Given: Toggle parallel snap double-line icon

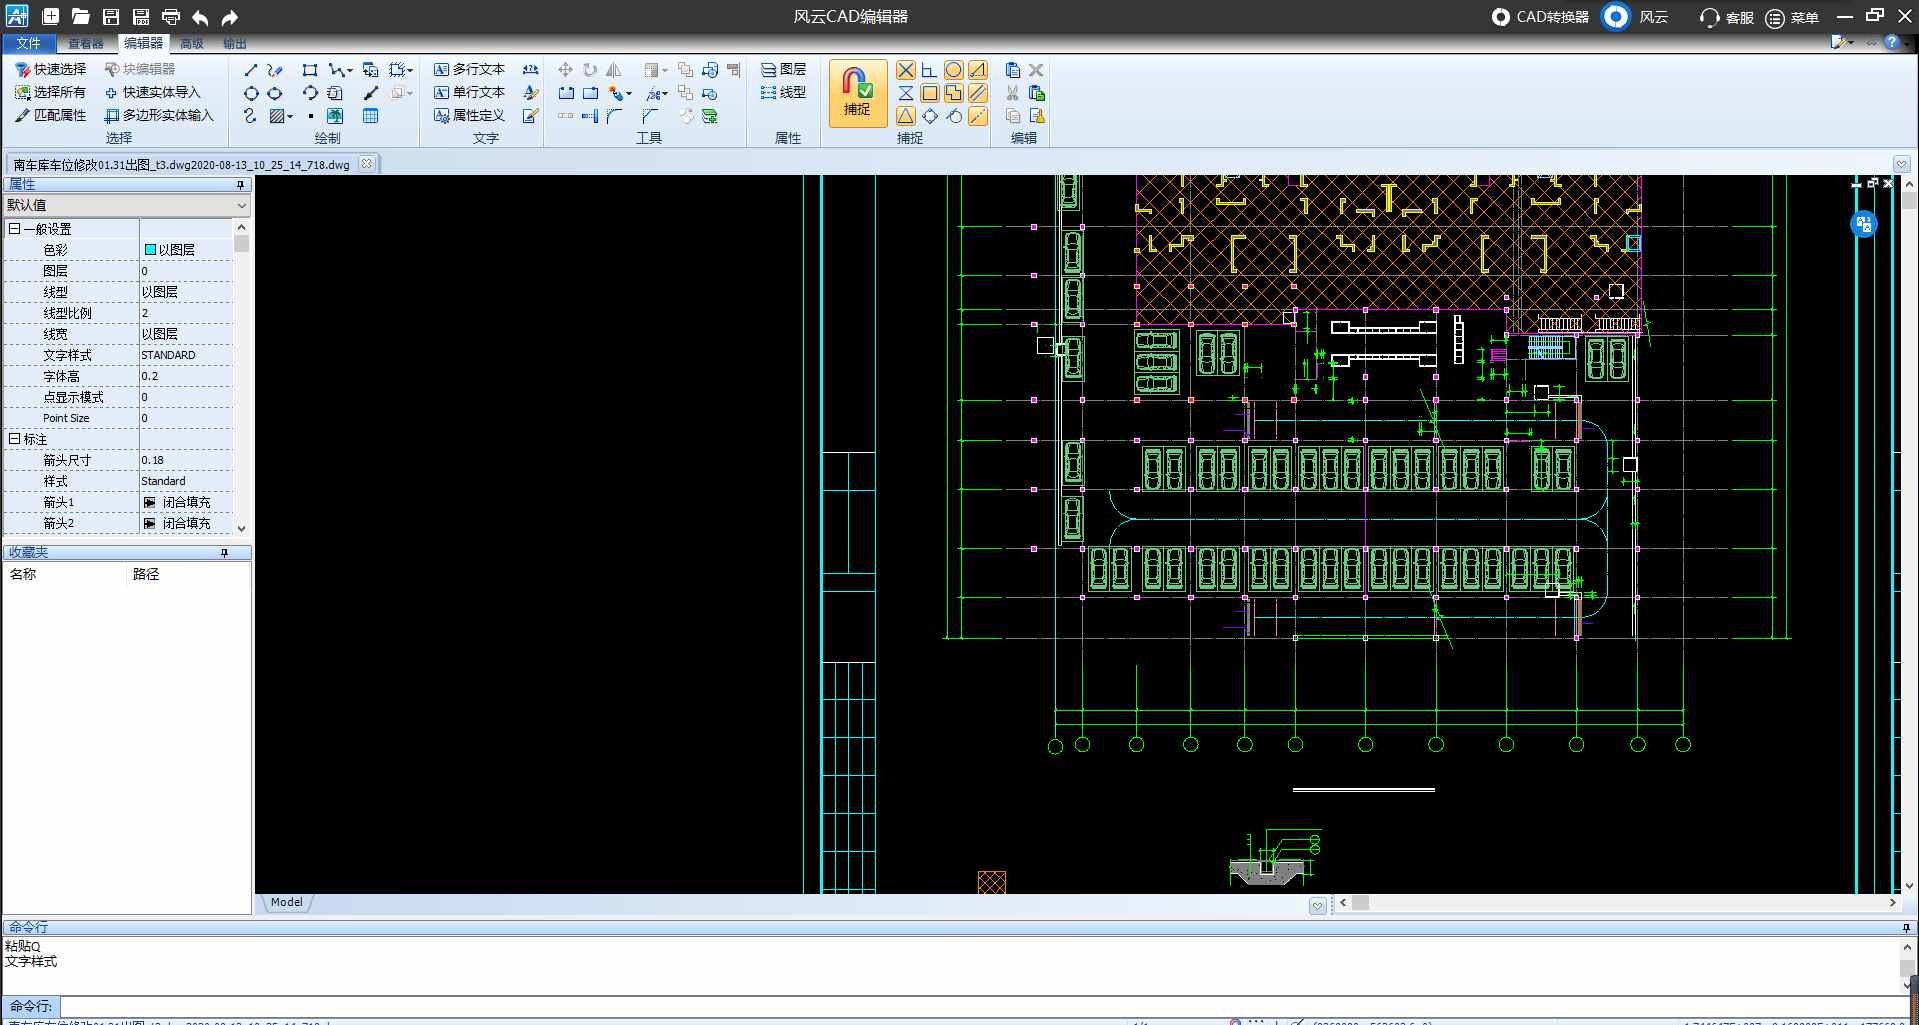Looking at the screenshot, I should [x=978, y=93].
